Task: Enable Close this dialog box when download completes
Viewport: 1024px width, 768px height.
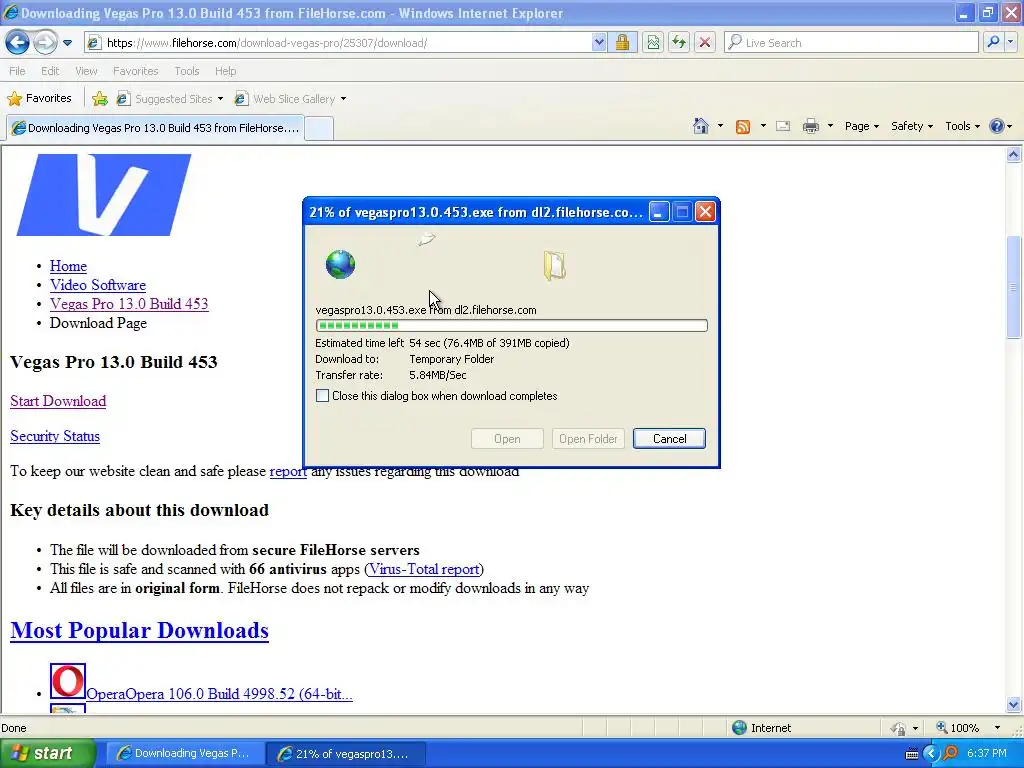Action: [323, 396]
